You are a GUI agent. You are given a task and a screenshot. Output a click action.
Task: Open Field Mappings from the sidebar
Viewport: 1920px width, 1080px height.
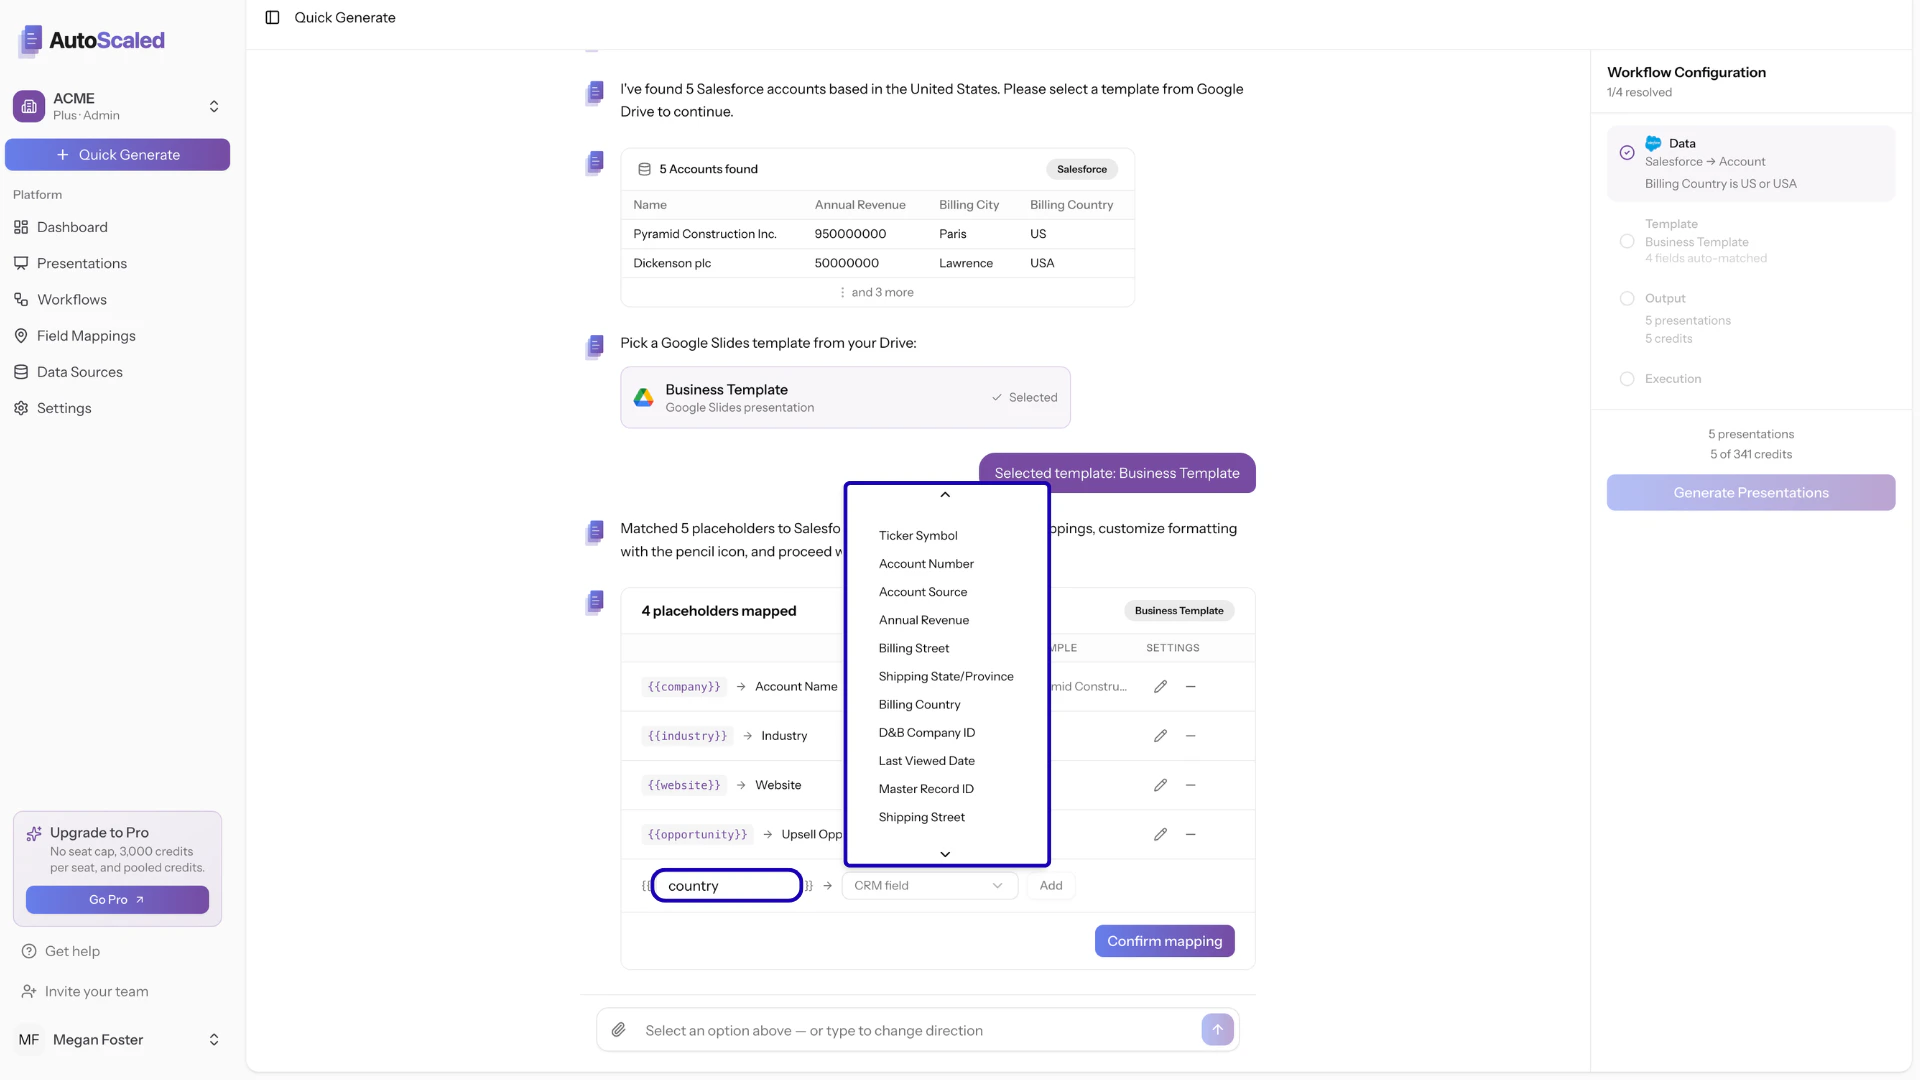click(x=86, y=335)
